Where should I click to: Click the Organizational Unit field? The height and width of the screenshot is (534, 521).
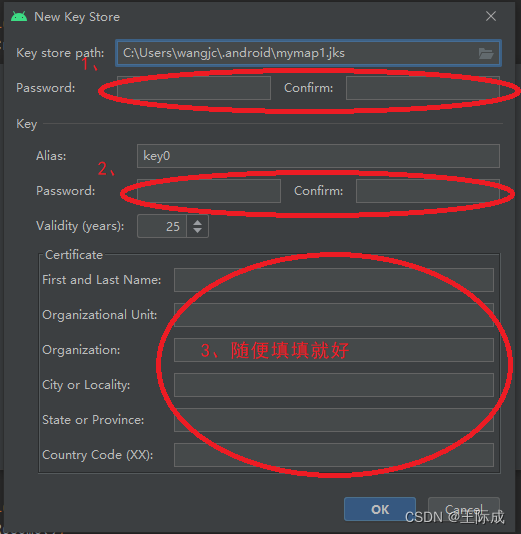(334, 315)
